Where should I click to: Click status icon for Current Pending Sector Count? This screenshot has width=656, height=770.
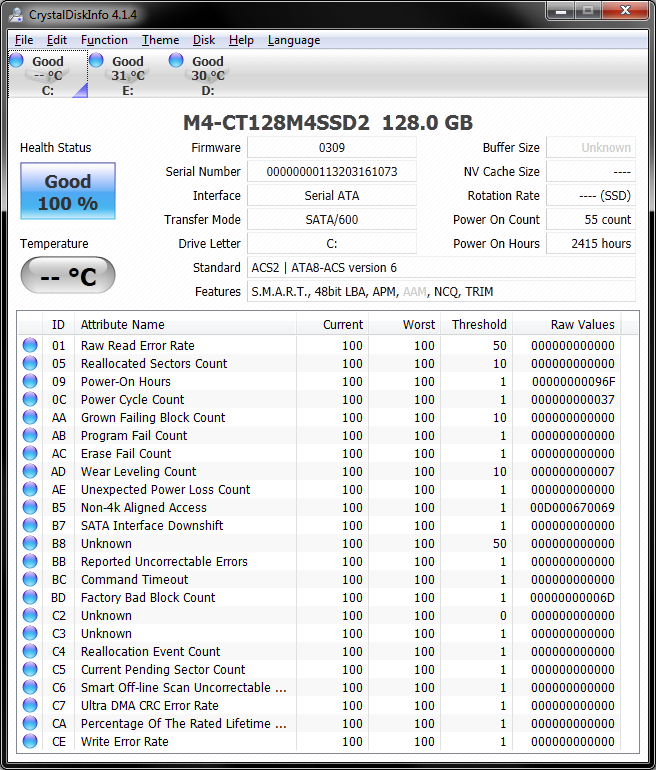[30, 669]
